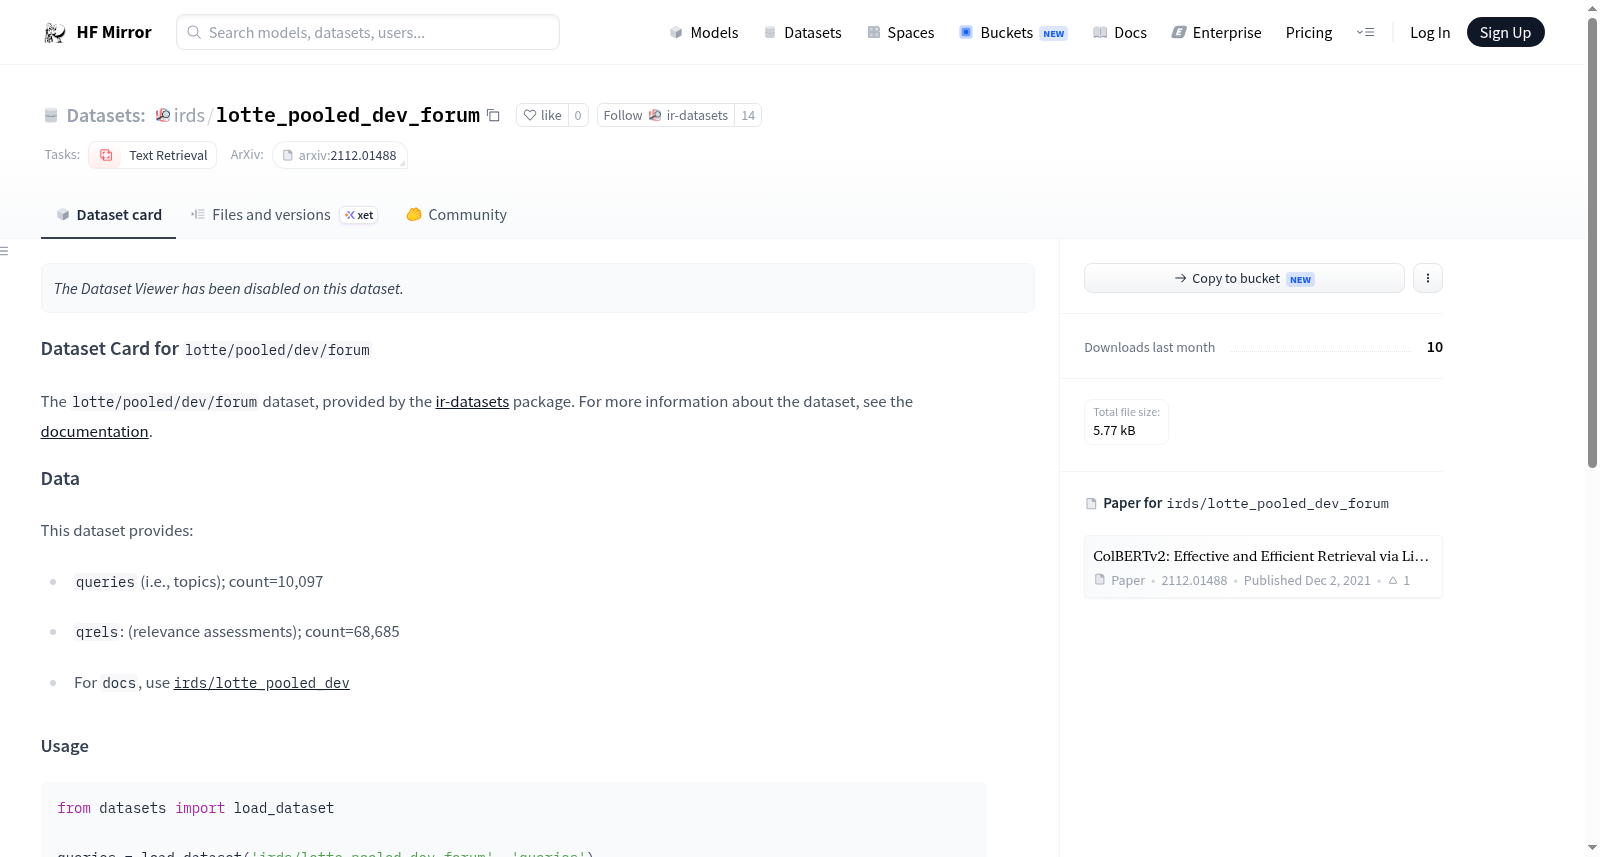The width and height of the screenshot is (1600, 857).
Task: Open the arxiv:2112.01488 tag
Action: click(x=340, y=155)
